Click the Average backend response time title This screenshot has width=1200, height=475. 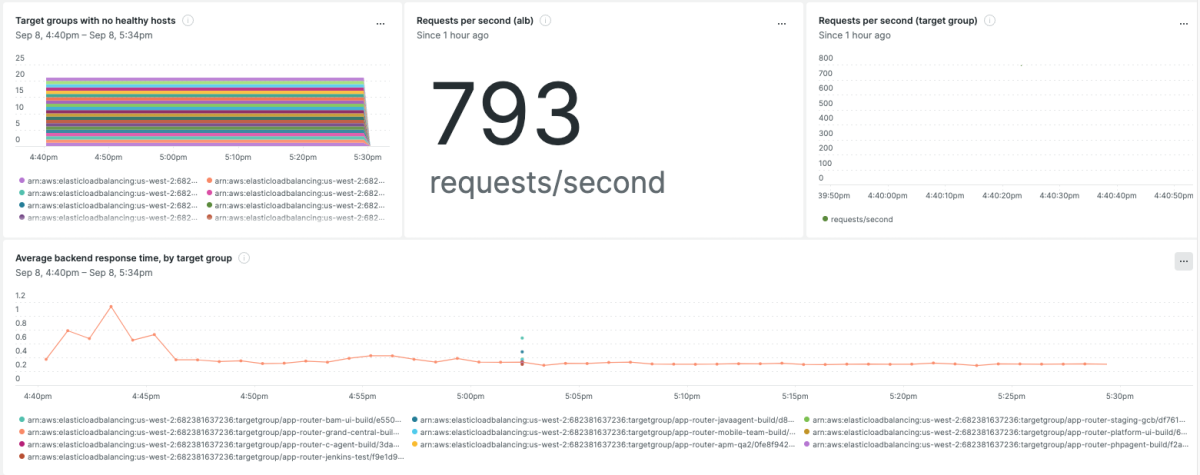pos(123,258)
